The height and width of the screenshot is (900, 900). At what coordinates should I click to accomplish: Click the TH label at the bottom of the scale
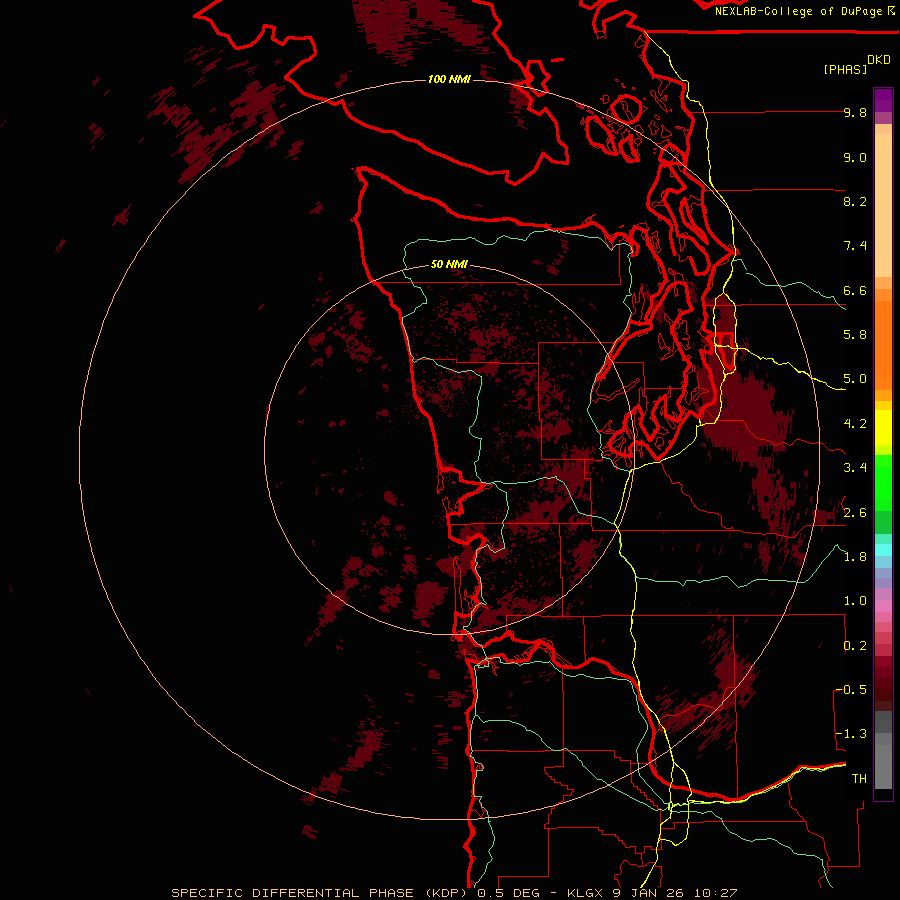[859, 779]
